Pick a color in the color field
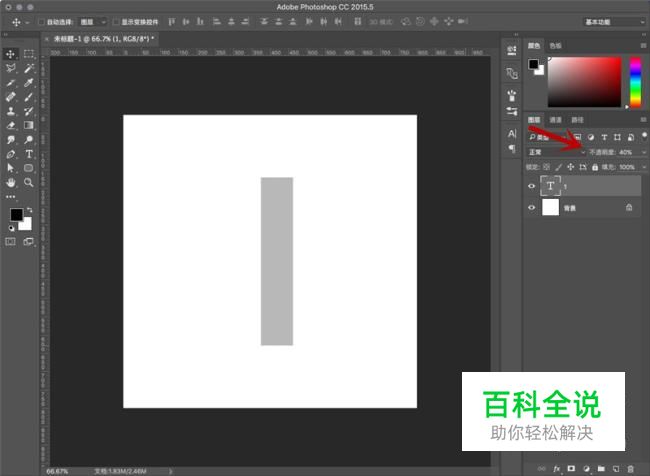 (585, 82)
